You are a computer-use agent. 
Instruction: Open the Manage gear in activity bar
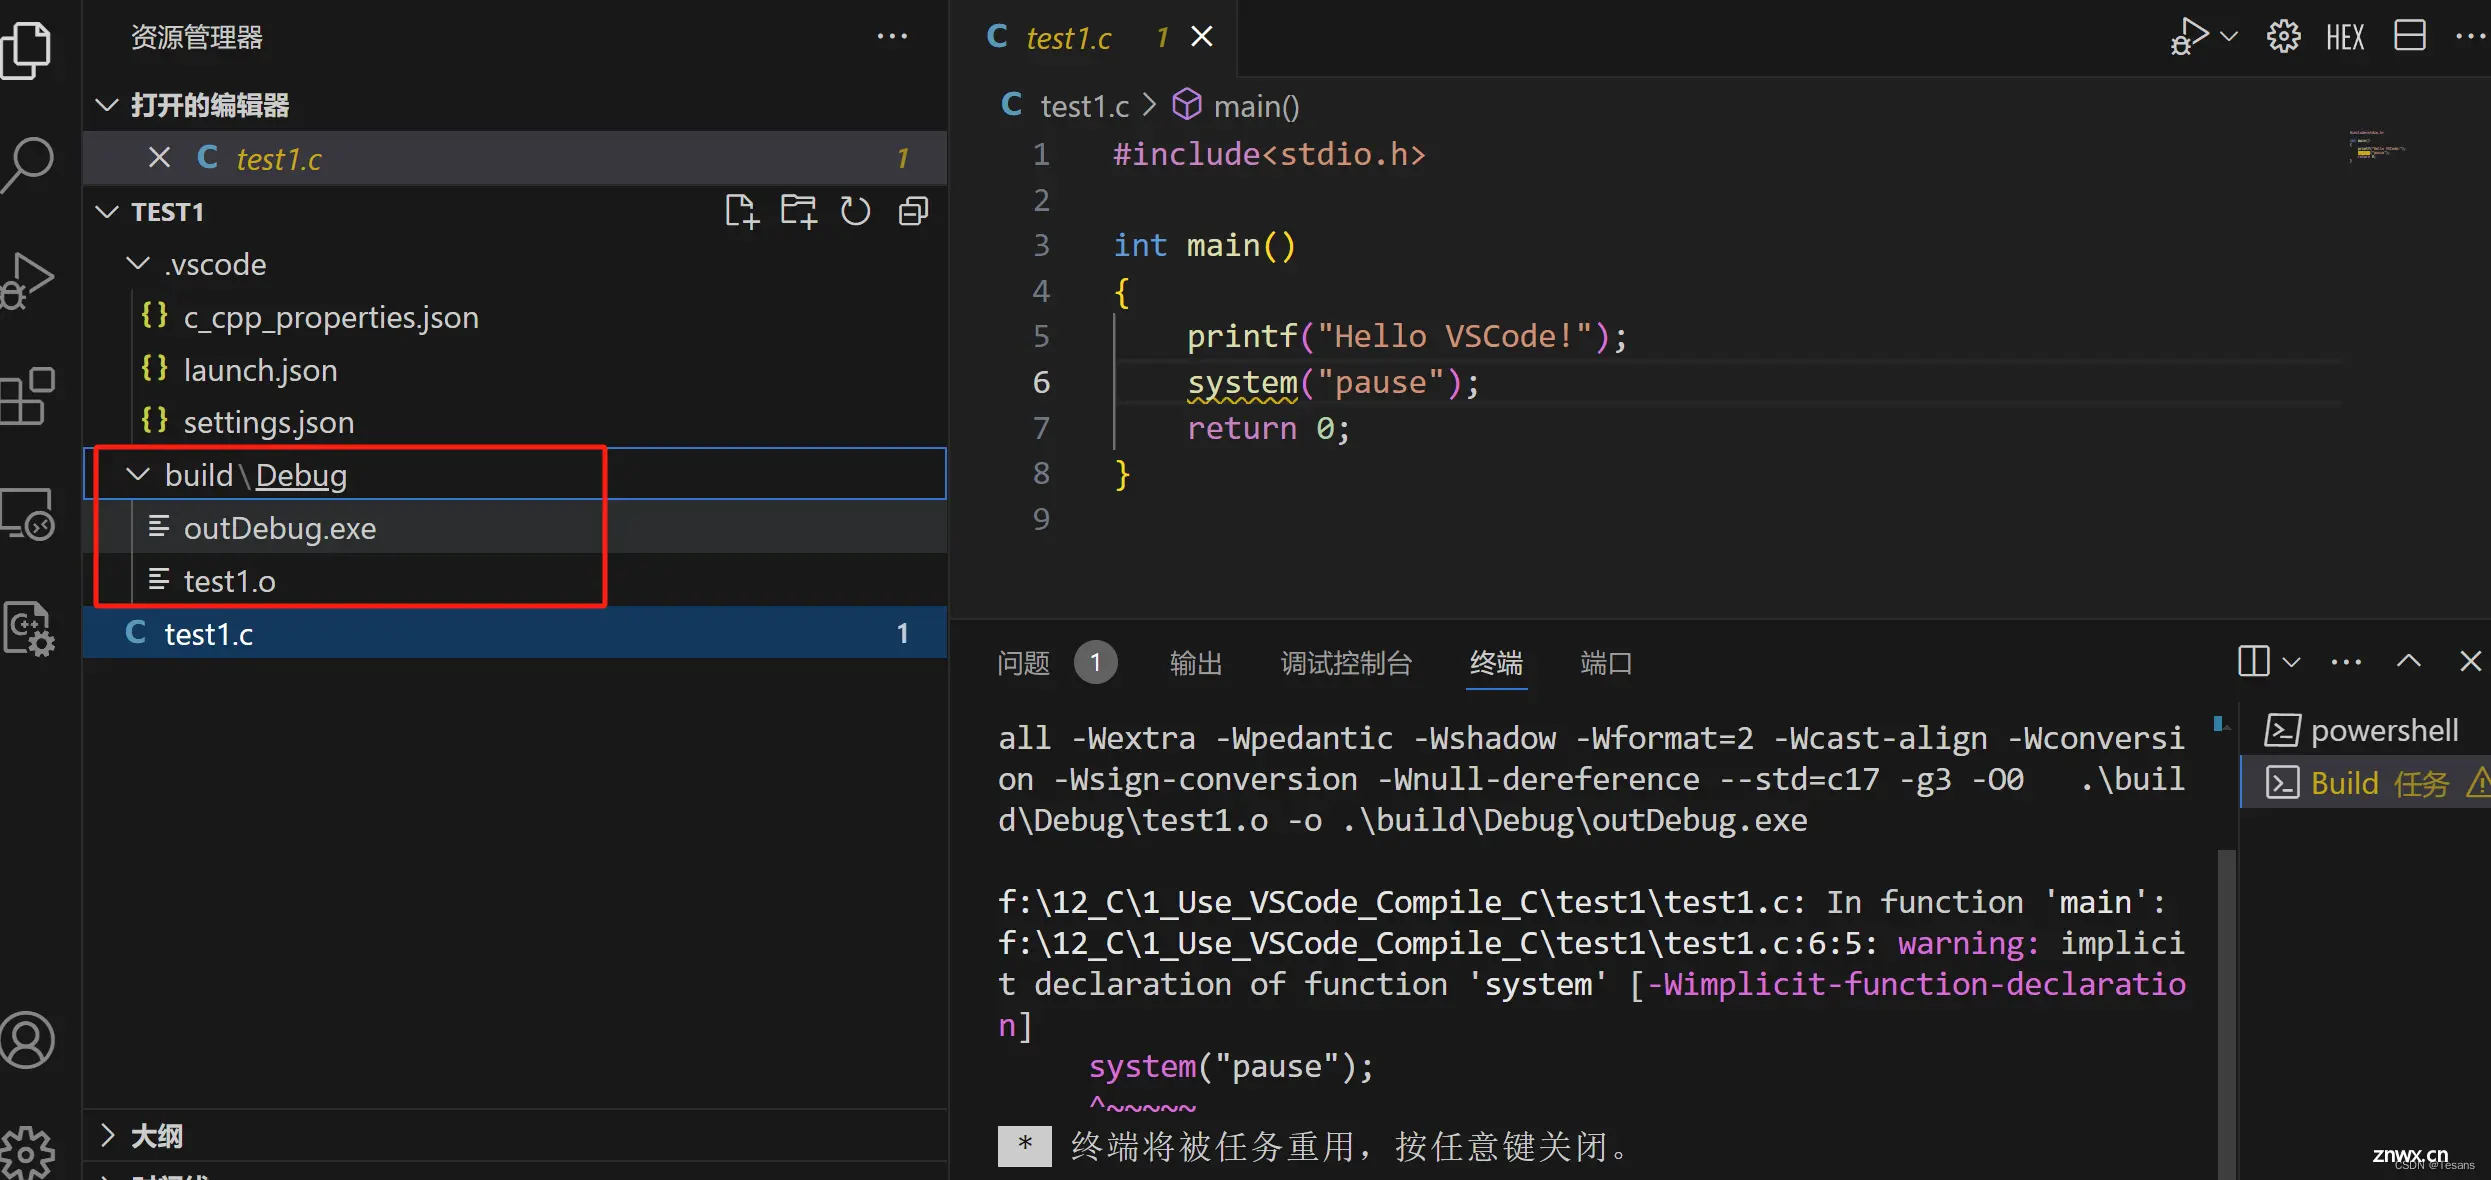(28, 1152)
